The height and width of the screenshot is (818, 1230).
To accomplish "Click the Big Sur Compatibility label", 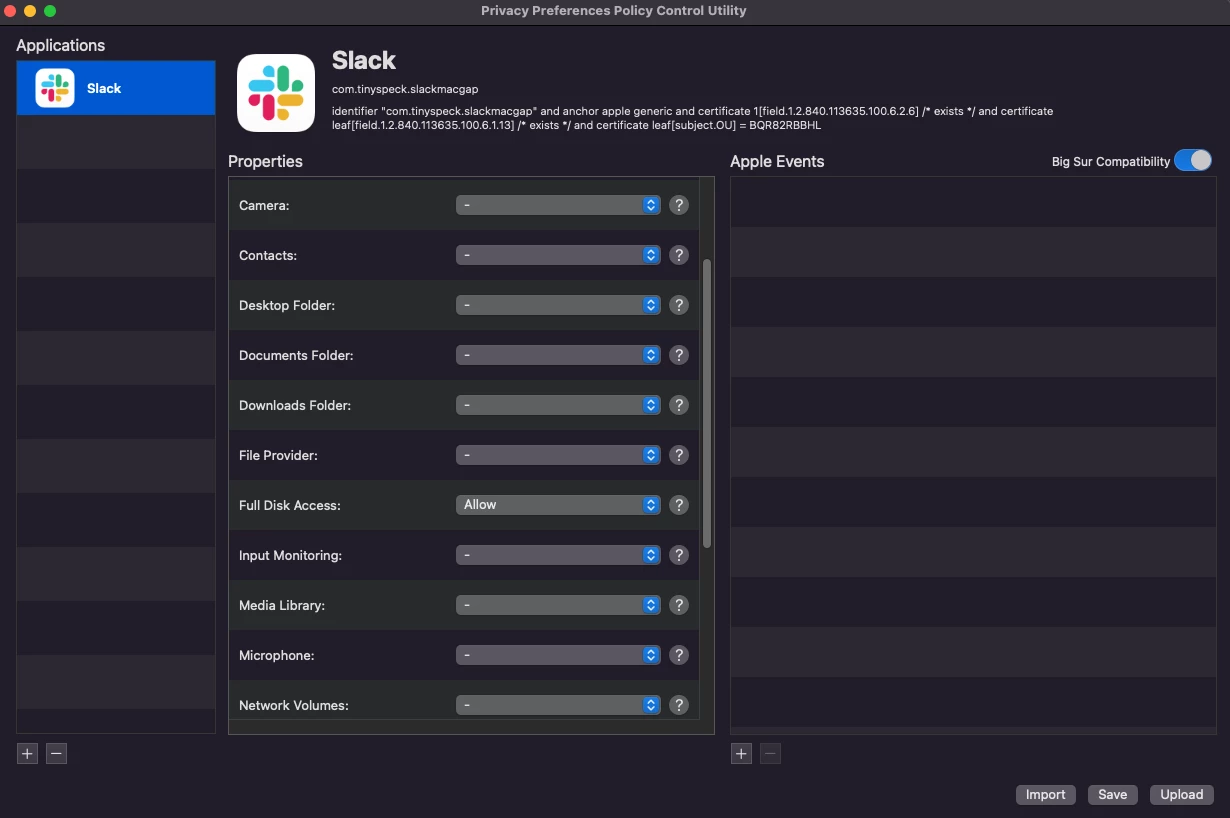I will (x=1110, y=161).
